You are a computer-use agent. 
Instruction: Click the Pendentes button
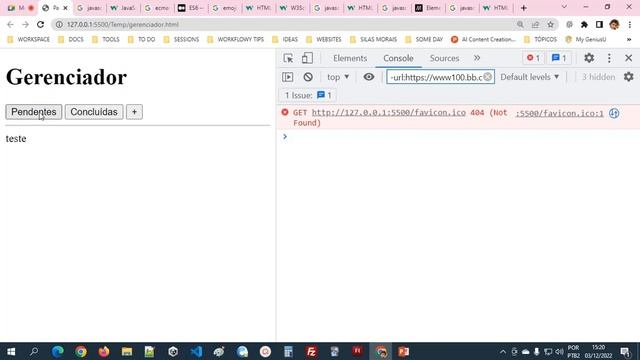(x=33, y=112)
